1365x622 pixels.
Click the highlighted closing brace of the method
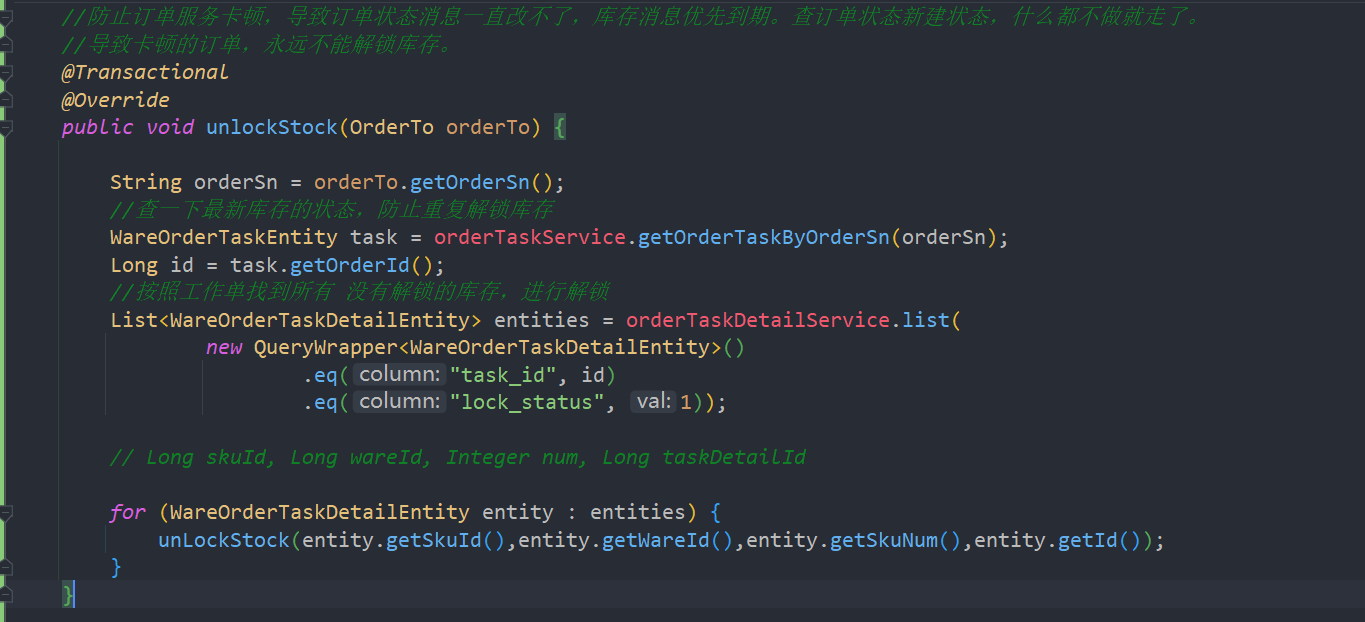[x=68, y=594]
